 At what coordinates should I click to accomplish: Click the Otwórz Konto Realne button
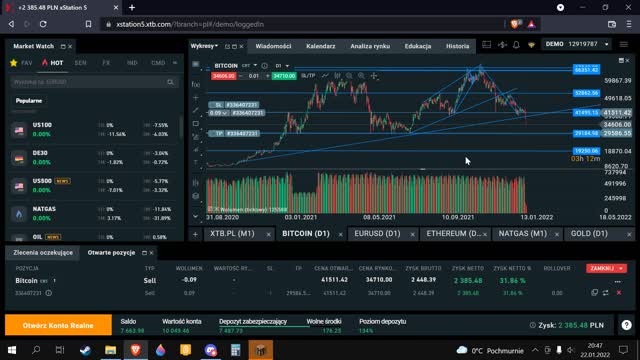(x=58, y=325)
